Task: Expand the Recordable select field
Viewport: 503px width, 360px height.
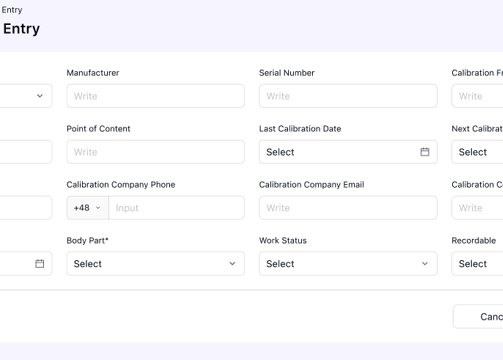Action: (477, 264)
